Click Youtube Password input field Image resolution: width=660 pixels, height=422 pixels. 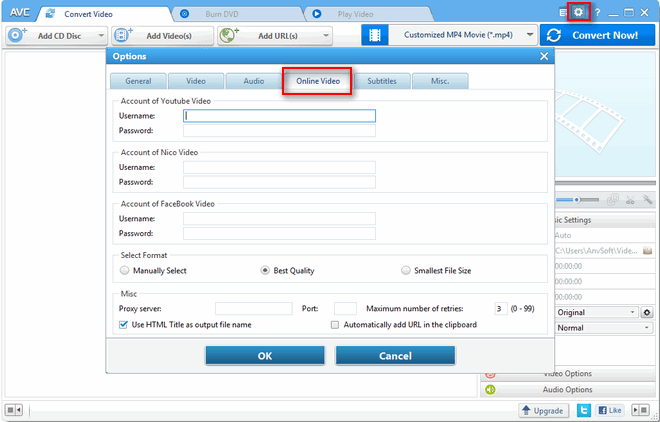[279, 130]
